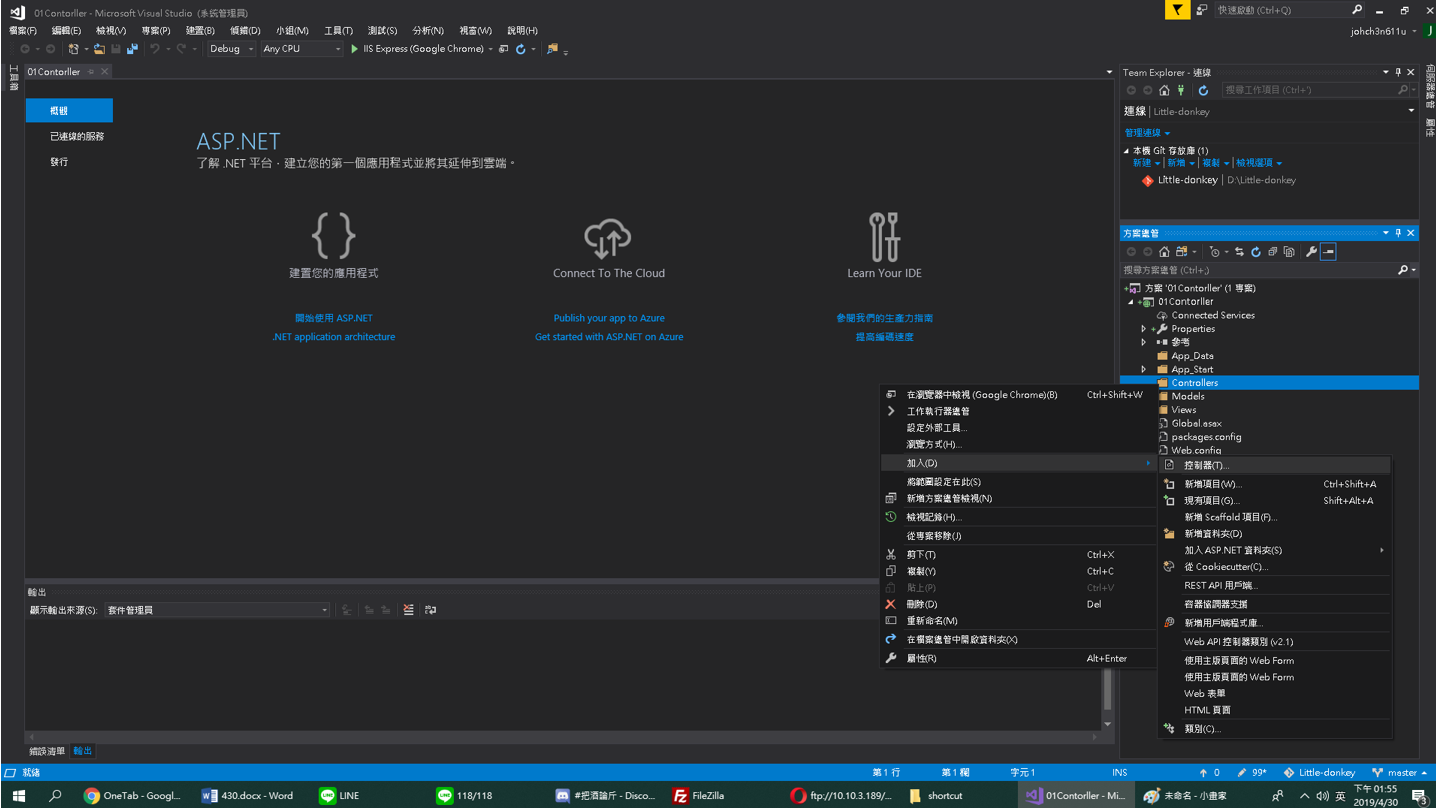
Task: Open the 檢視選項 dropdown in Team Explorer
Action: pos(1258,163)
